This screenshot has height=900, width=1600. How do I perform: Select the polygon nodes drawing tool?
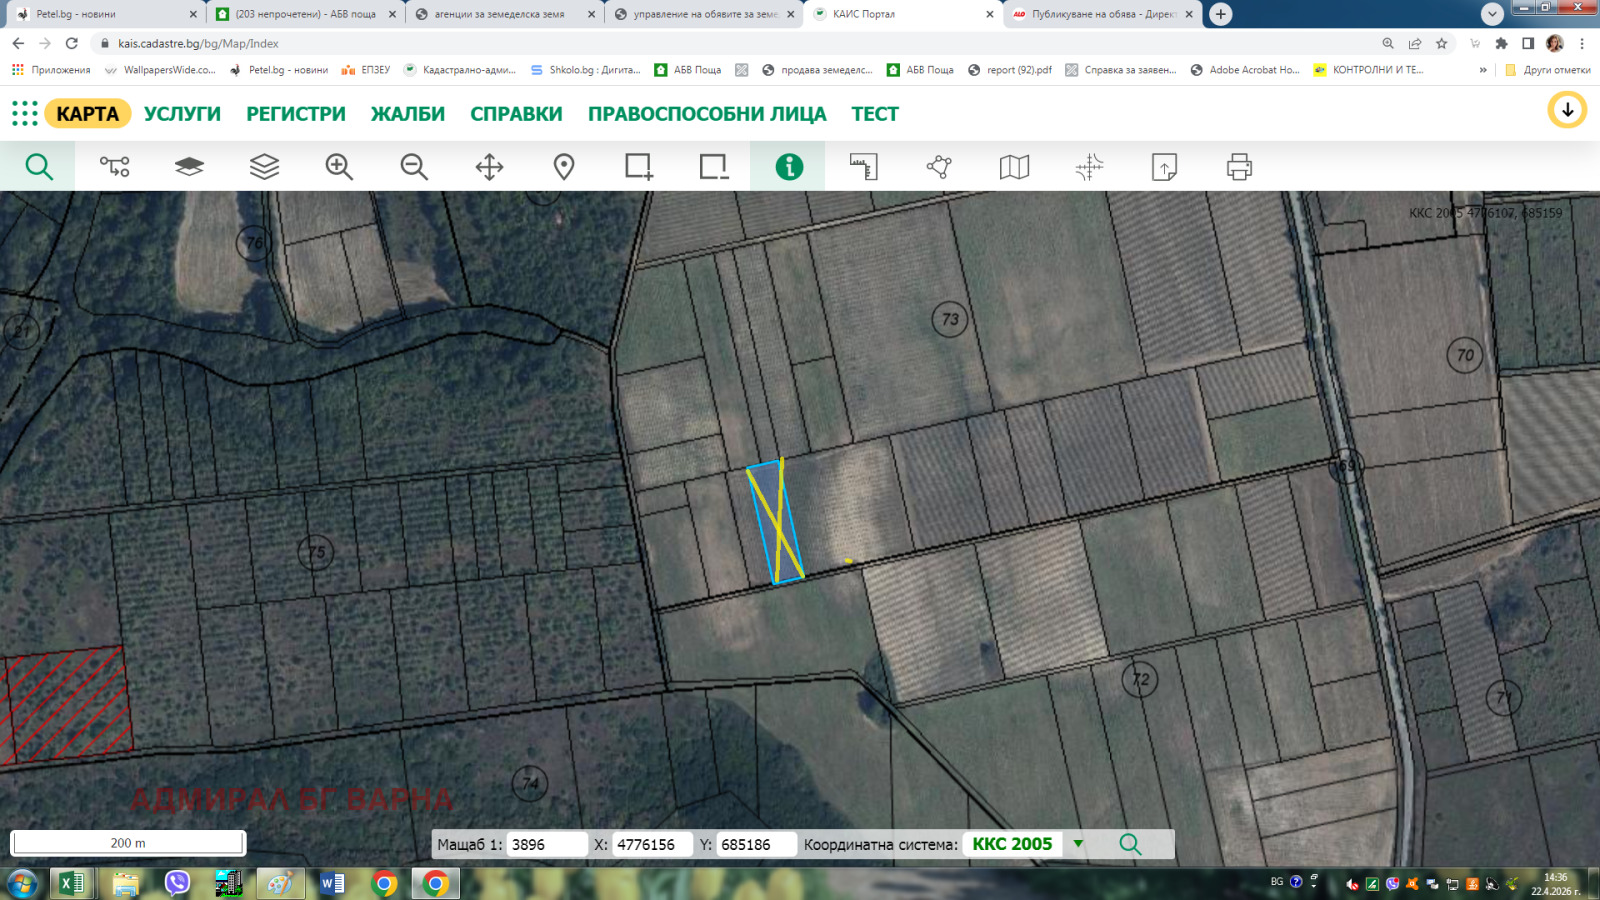[939, 166]
